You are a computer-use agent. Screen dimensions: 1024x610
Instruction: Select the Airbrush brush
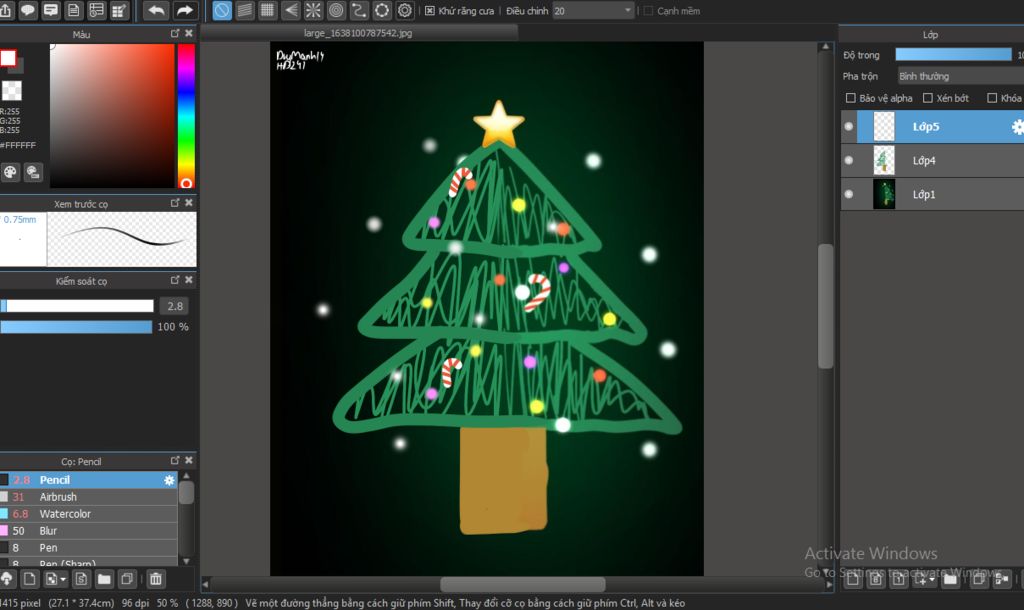89,497
